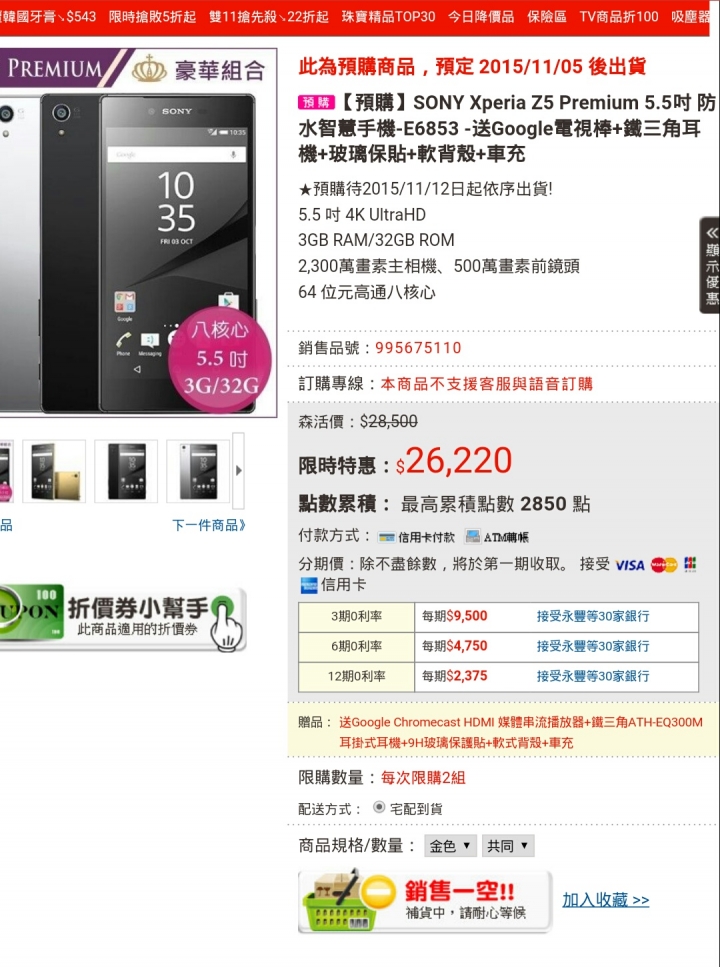Click the American Express card icon

[308, 585]
